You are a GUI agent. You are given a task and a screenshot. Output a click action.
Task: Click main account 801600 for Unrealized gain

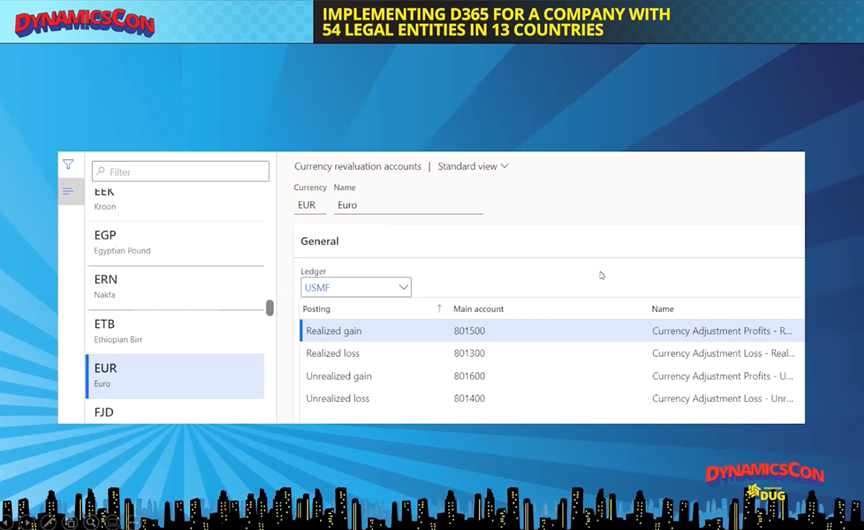point(471,376)
